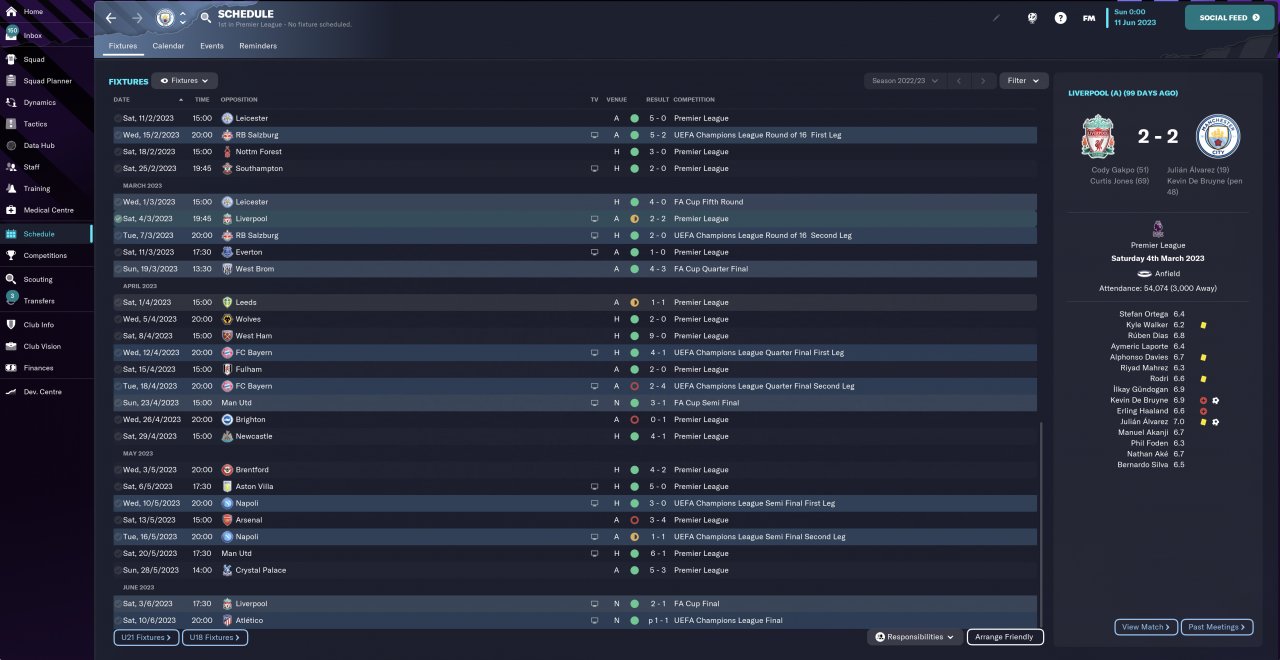1280x660 pixels.
Task: Open the Season 2022/23 dropdown
Action: pos(905,80)
